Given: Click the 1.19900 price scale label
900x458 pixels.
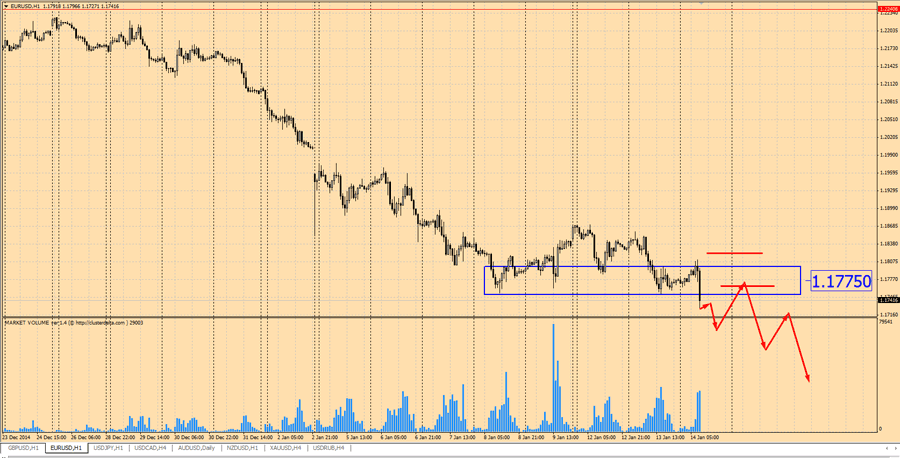Looking at the screenshot, I should 887,155.
